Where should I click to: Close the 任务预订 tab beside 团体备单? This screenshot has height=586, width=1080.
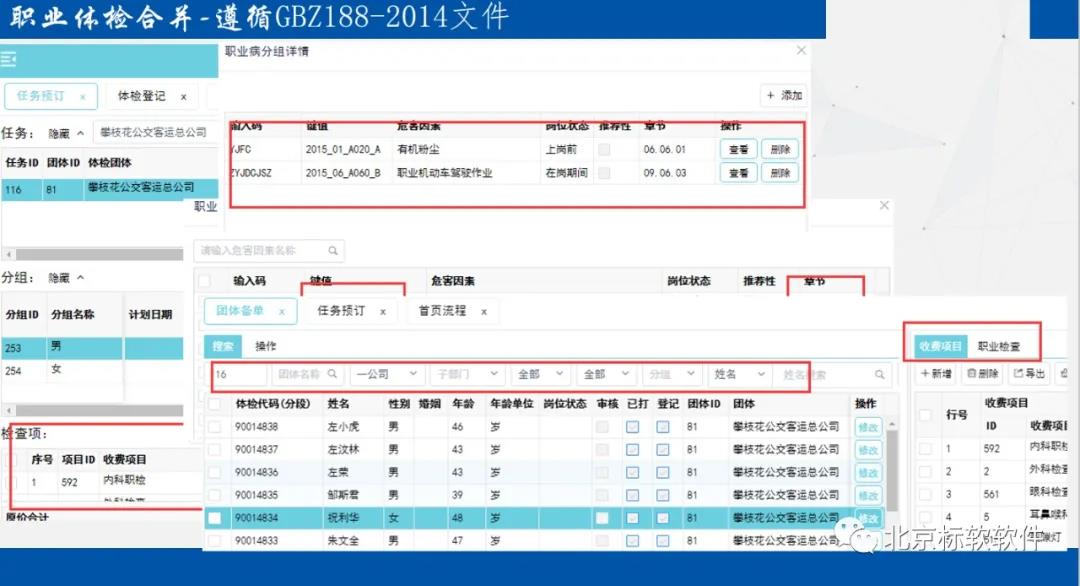383,312
